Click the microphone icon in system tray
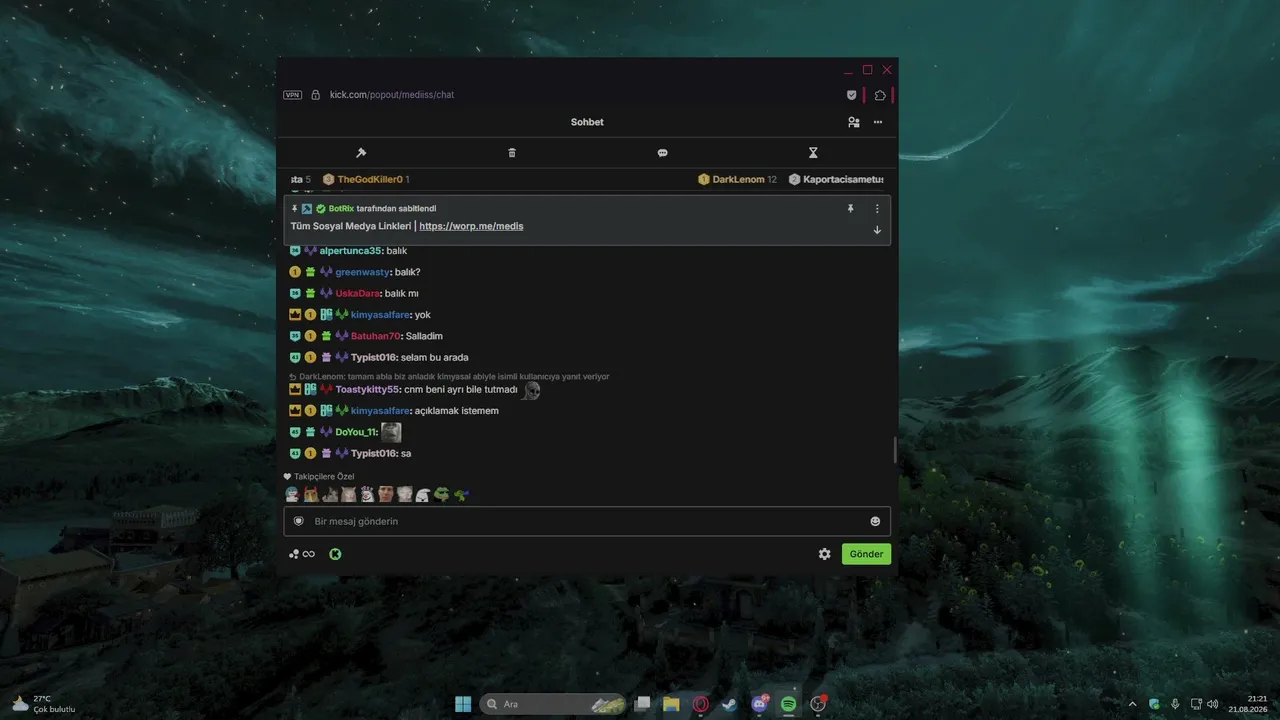Screen dimensions: 1280x720 pos(1175,704)
